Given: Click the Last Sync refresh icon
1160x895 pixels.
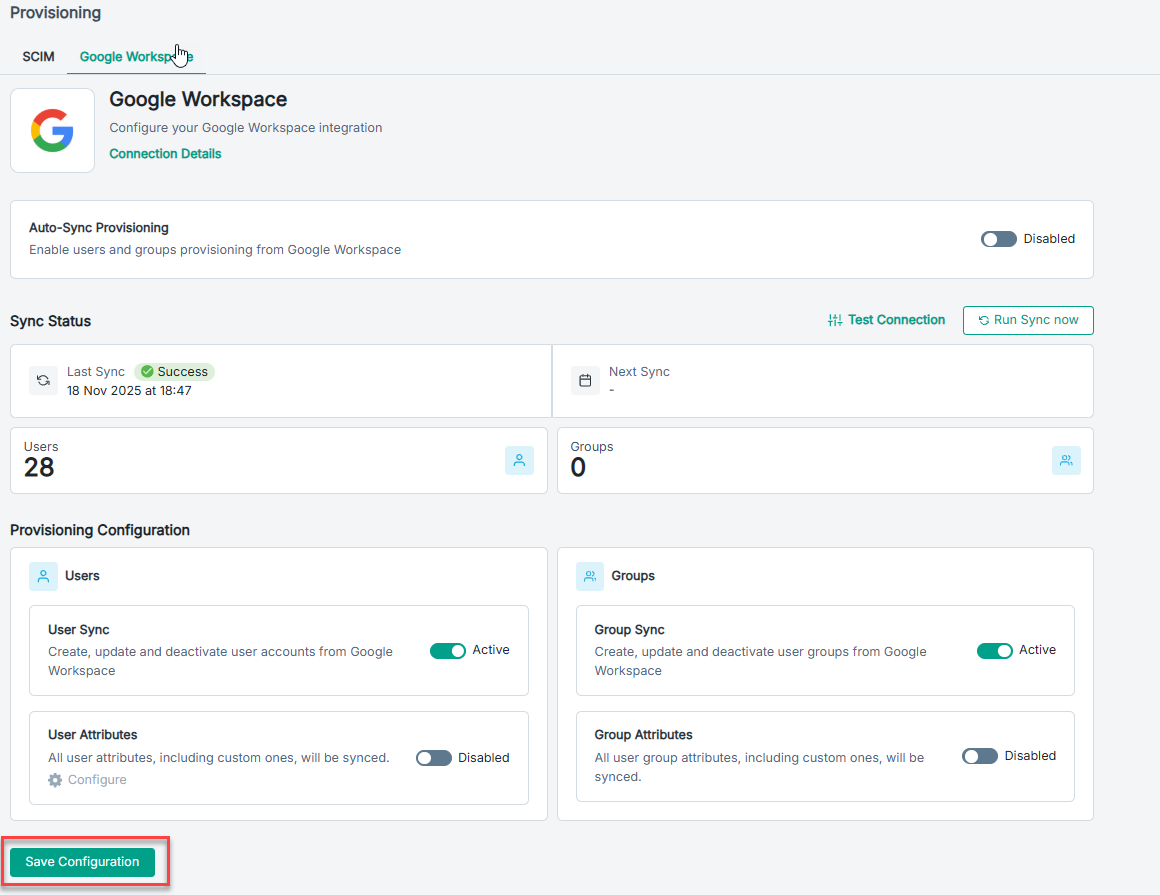Looking at the screenshot, I should point(43,381).
